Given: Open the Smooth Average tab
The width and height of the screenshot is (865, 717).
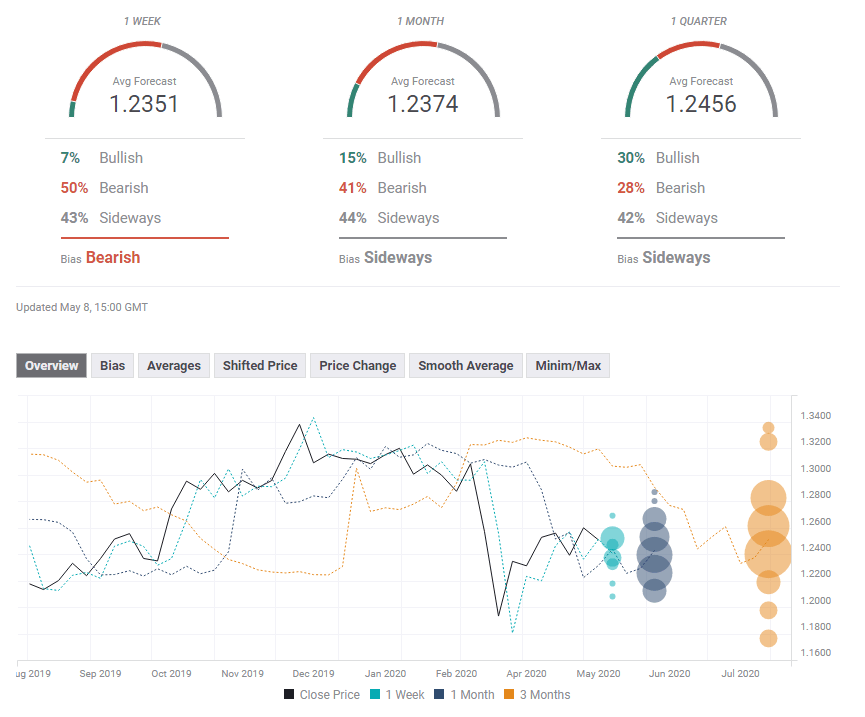Looking at the screenshot, I should click(466, 366).
